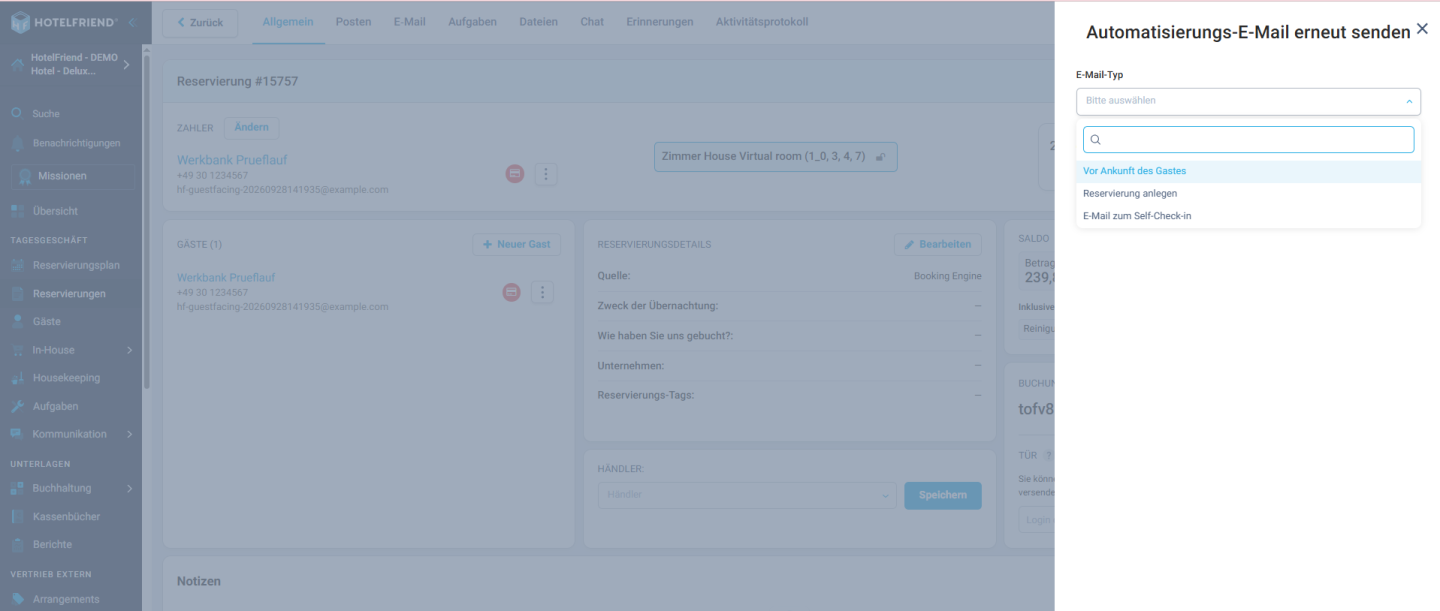Open the Händler dropdown

(747, 495)
